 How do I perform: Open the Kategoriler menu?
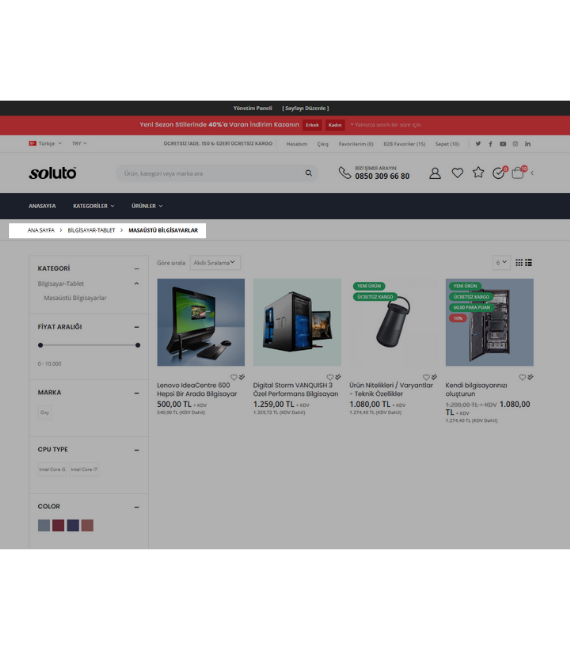click(94, 206)
